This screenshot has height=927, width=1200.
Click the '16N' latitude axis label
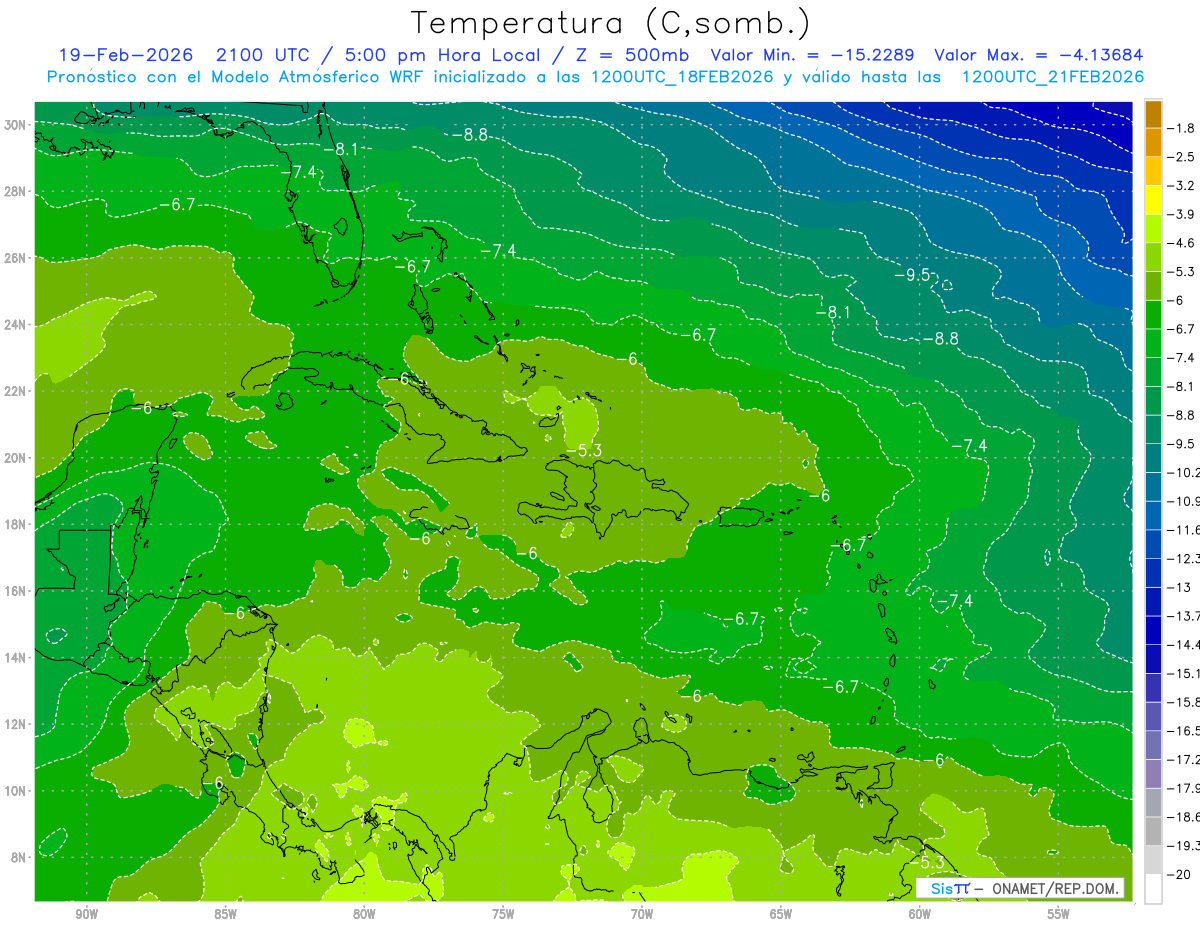[x=17, y=591]
